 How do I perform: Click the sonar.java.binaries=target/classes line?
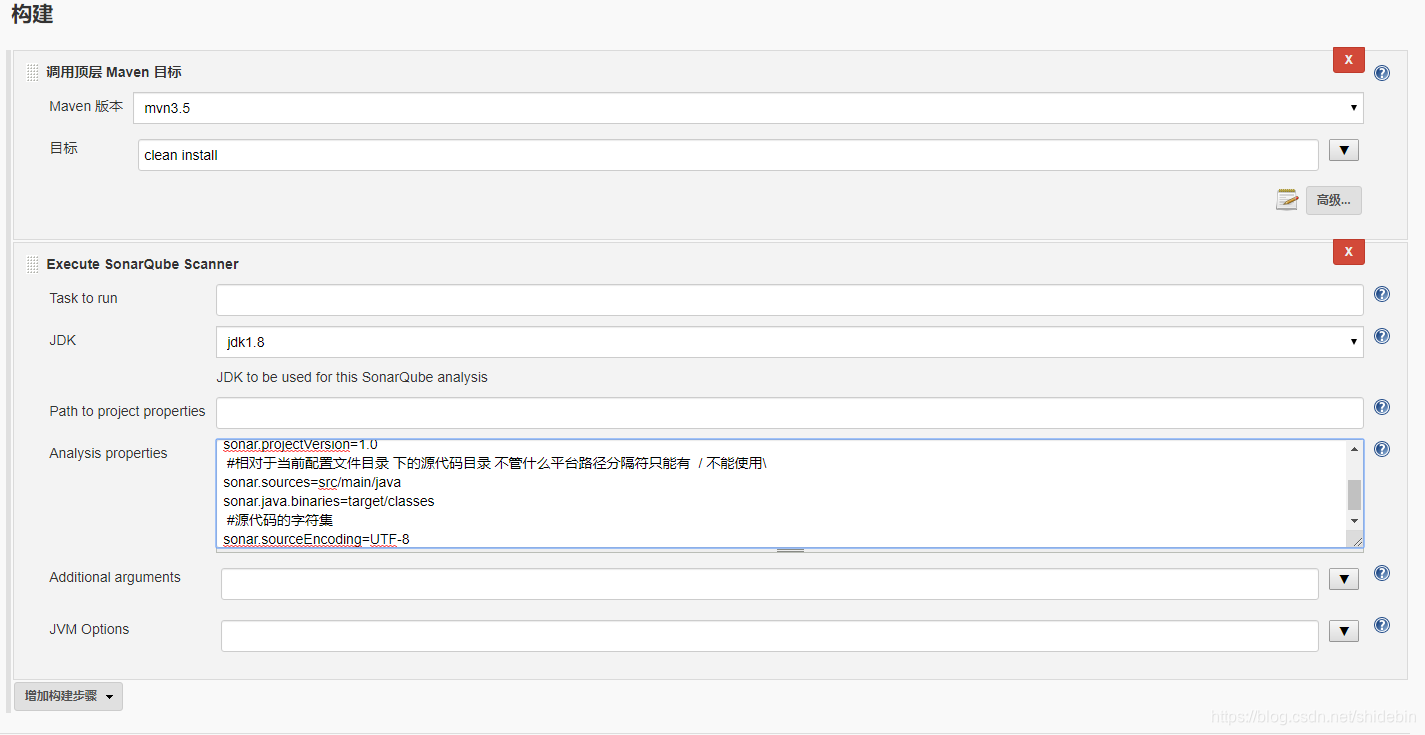[329, 501]
